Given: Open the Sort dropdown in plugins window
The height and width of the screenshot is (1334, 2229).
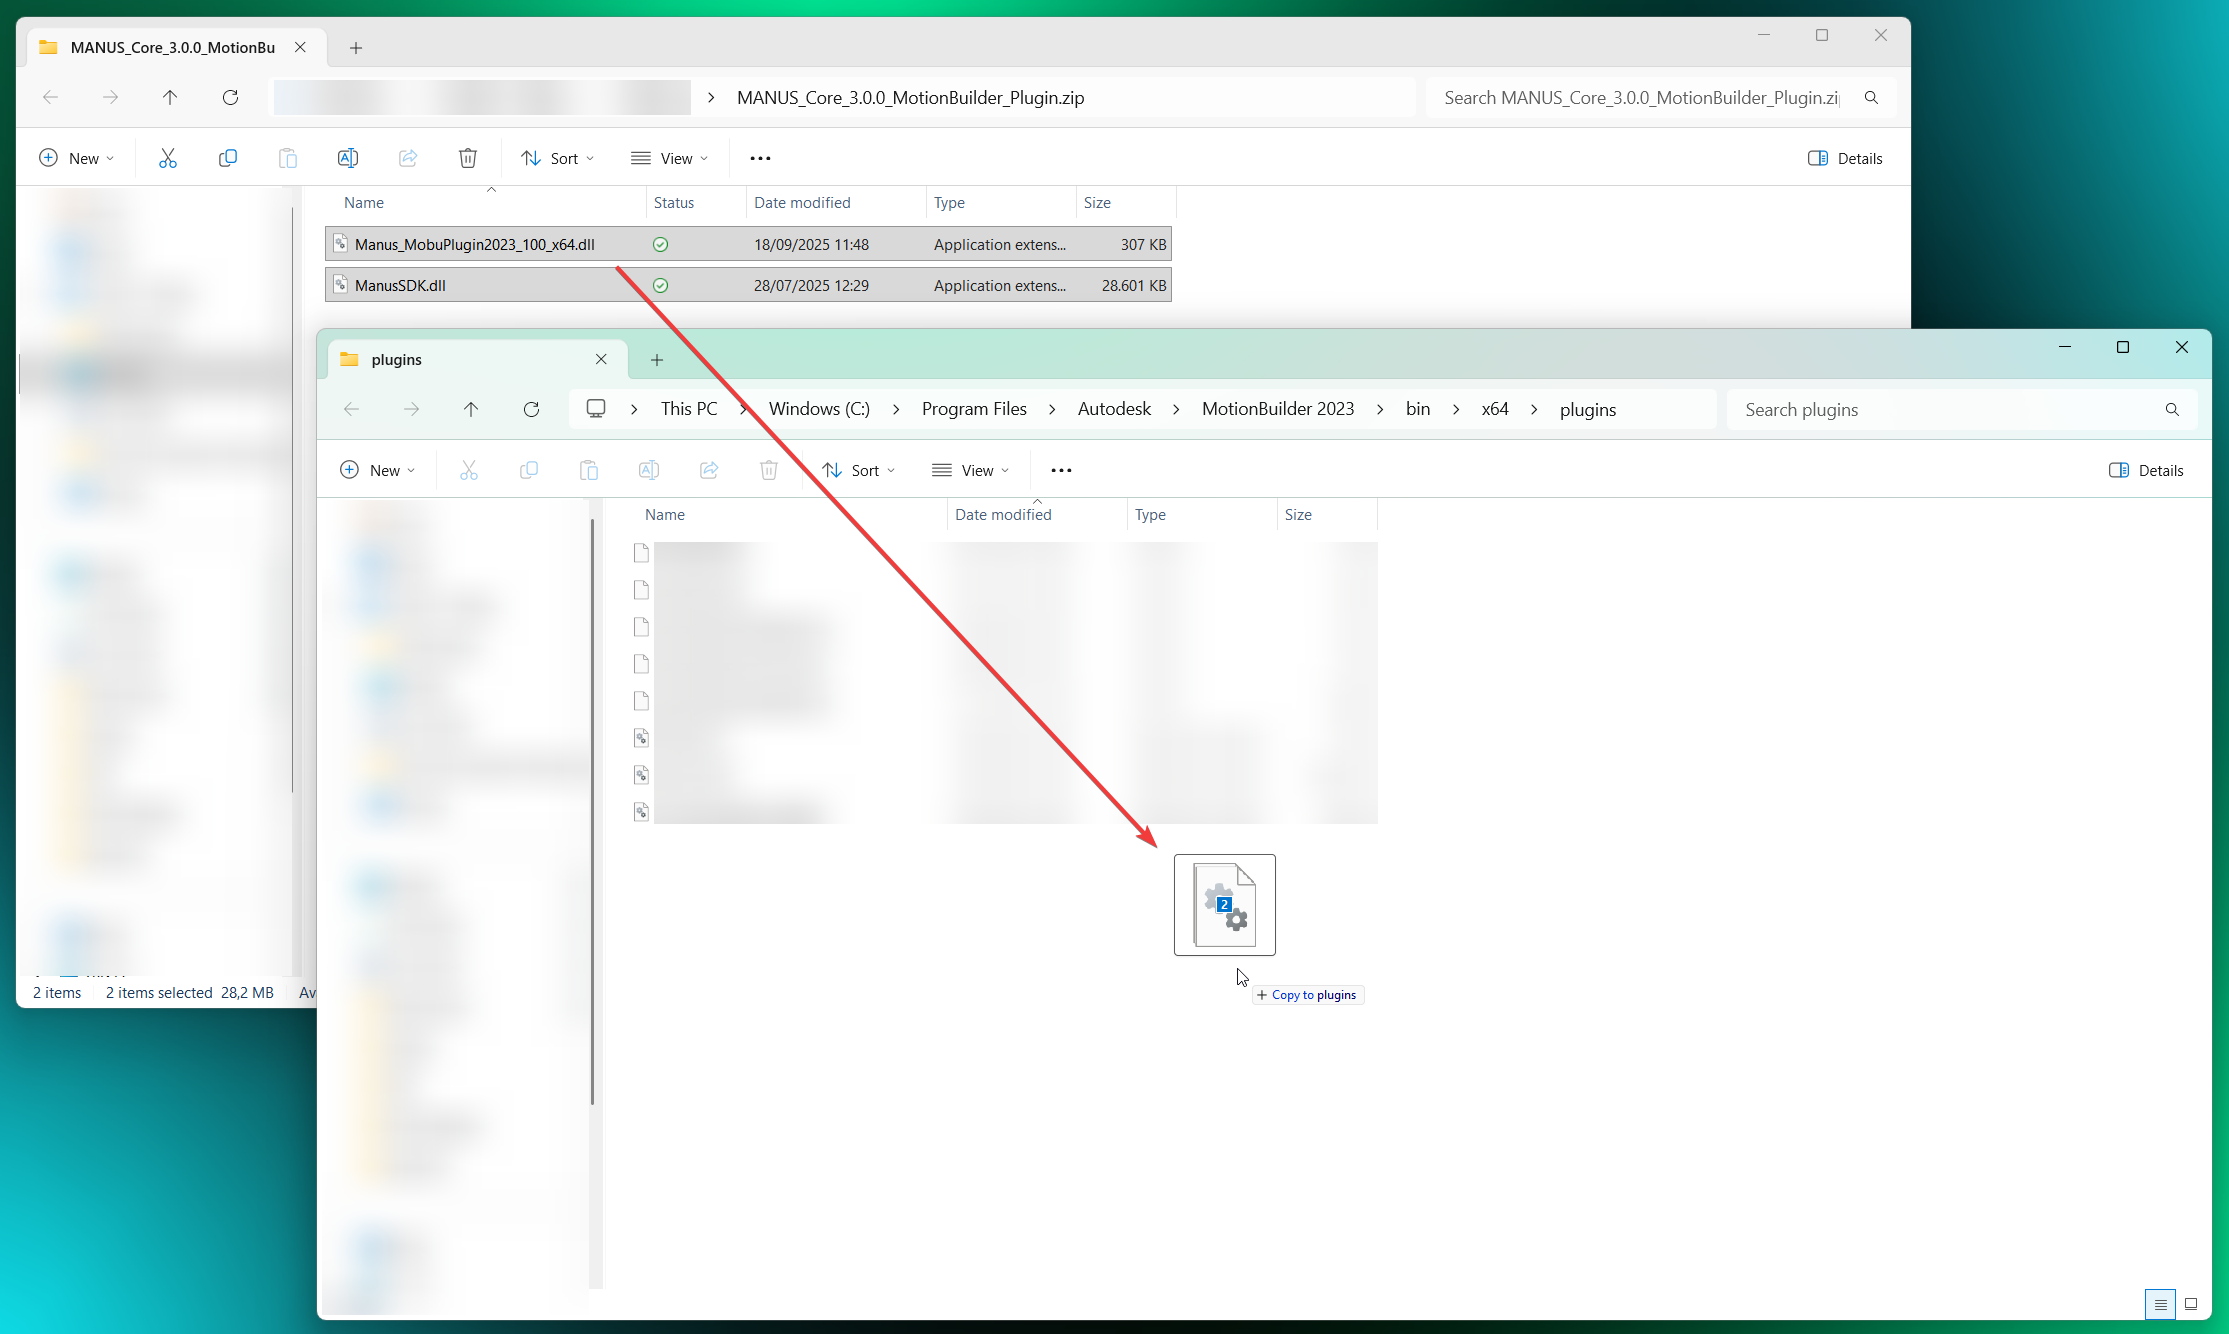Looking at the screenshot, I should pos(858,470).
